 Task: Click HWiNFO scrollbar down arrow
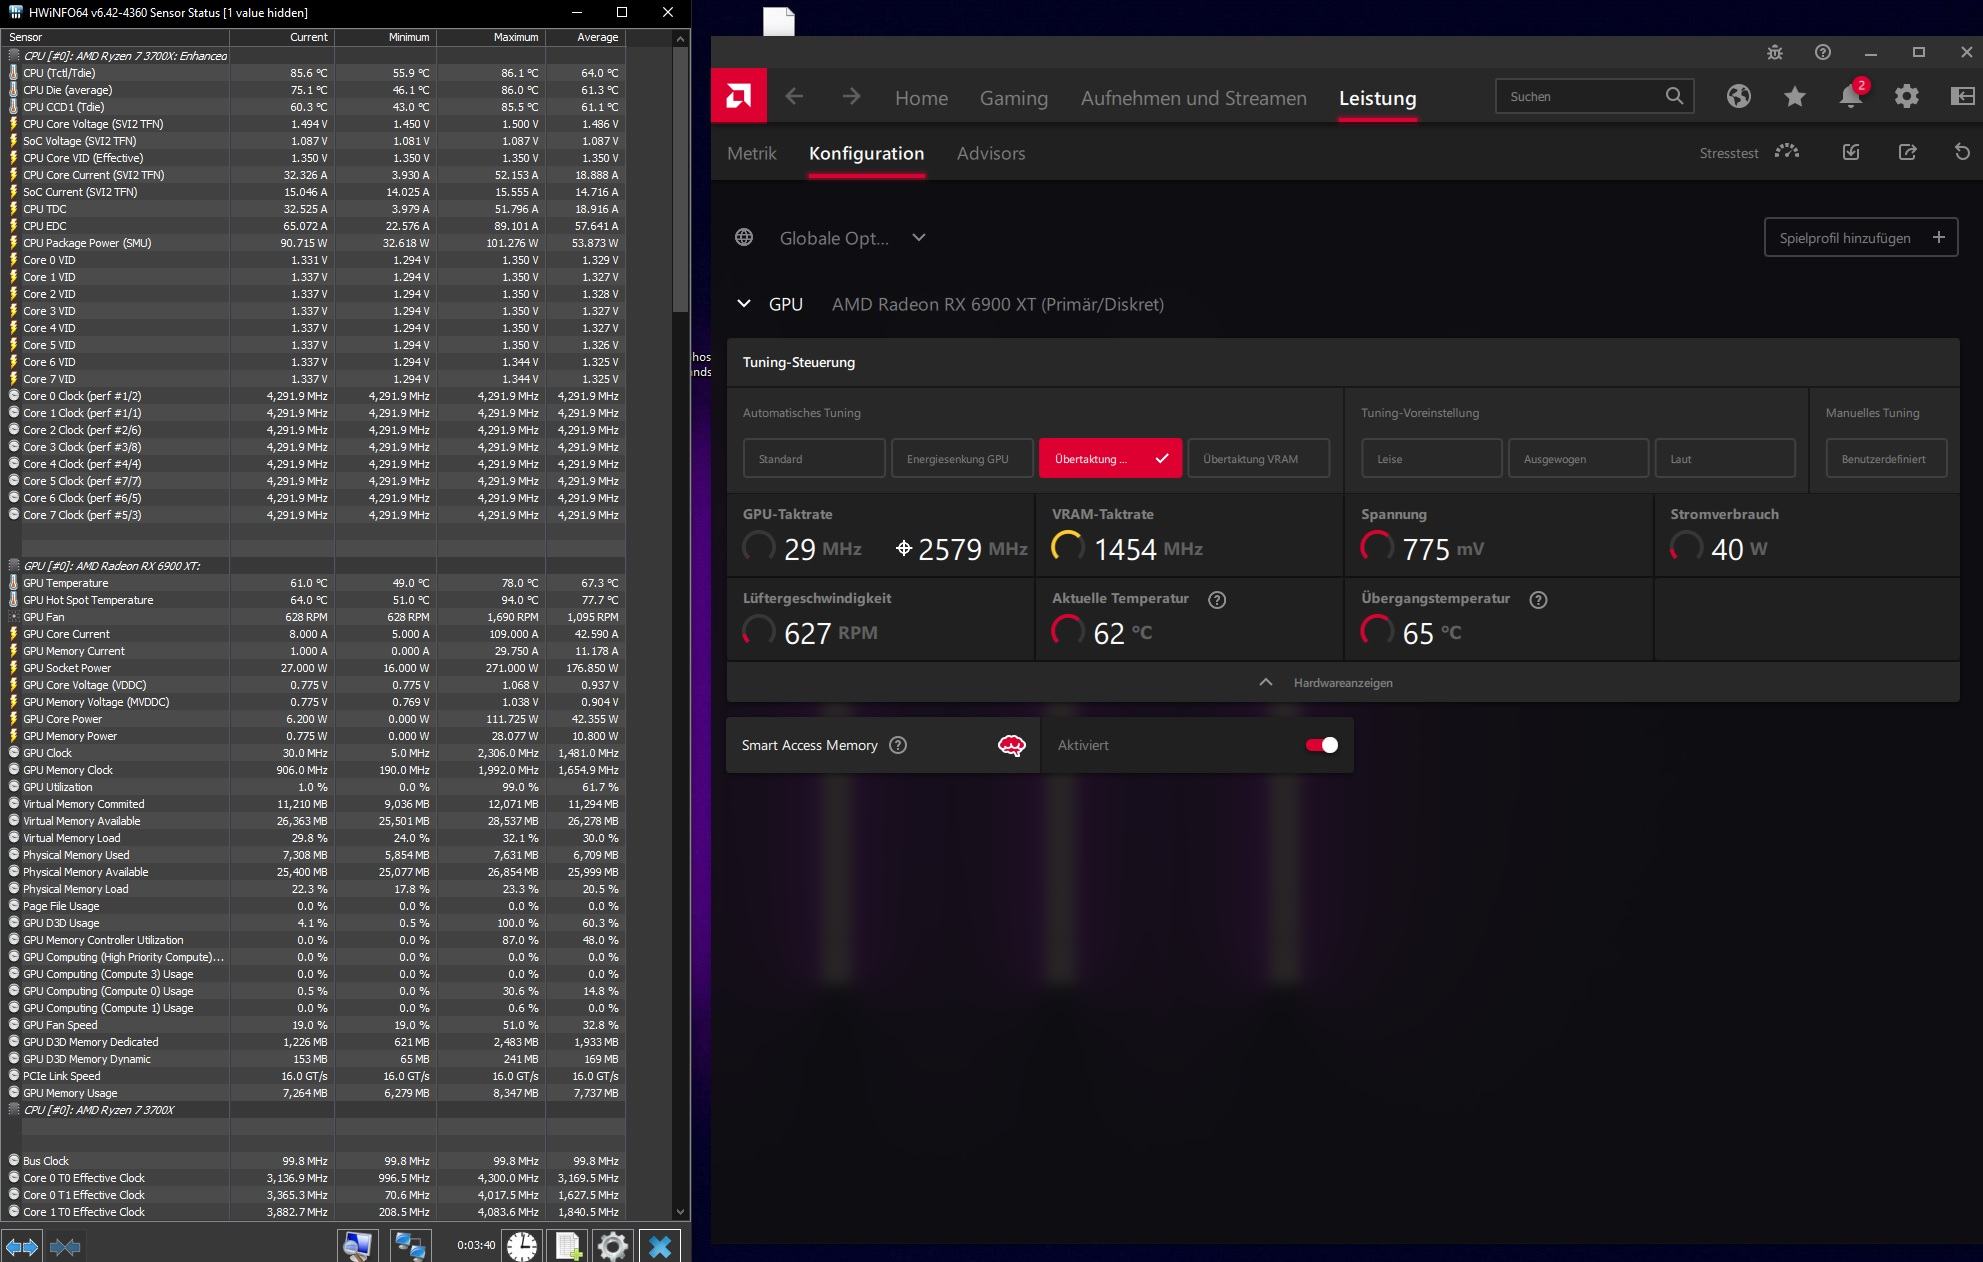tap(681, 1212)
